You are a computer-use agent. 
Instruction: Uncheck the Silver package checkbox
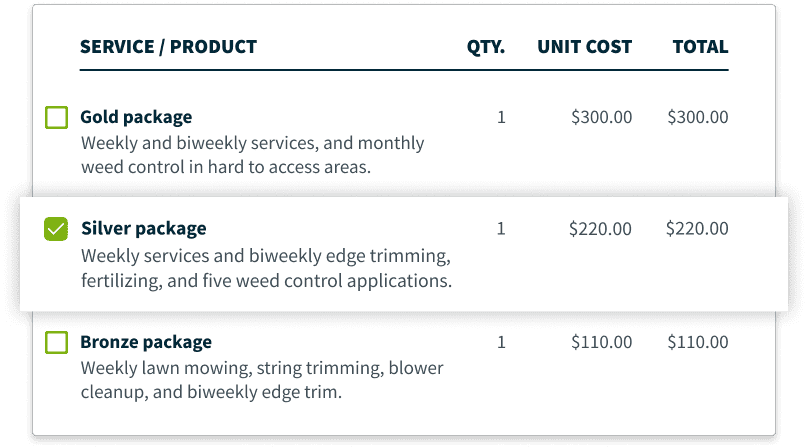56,229
